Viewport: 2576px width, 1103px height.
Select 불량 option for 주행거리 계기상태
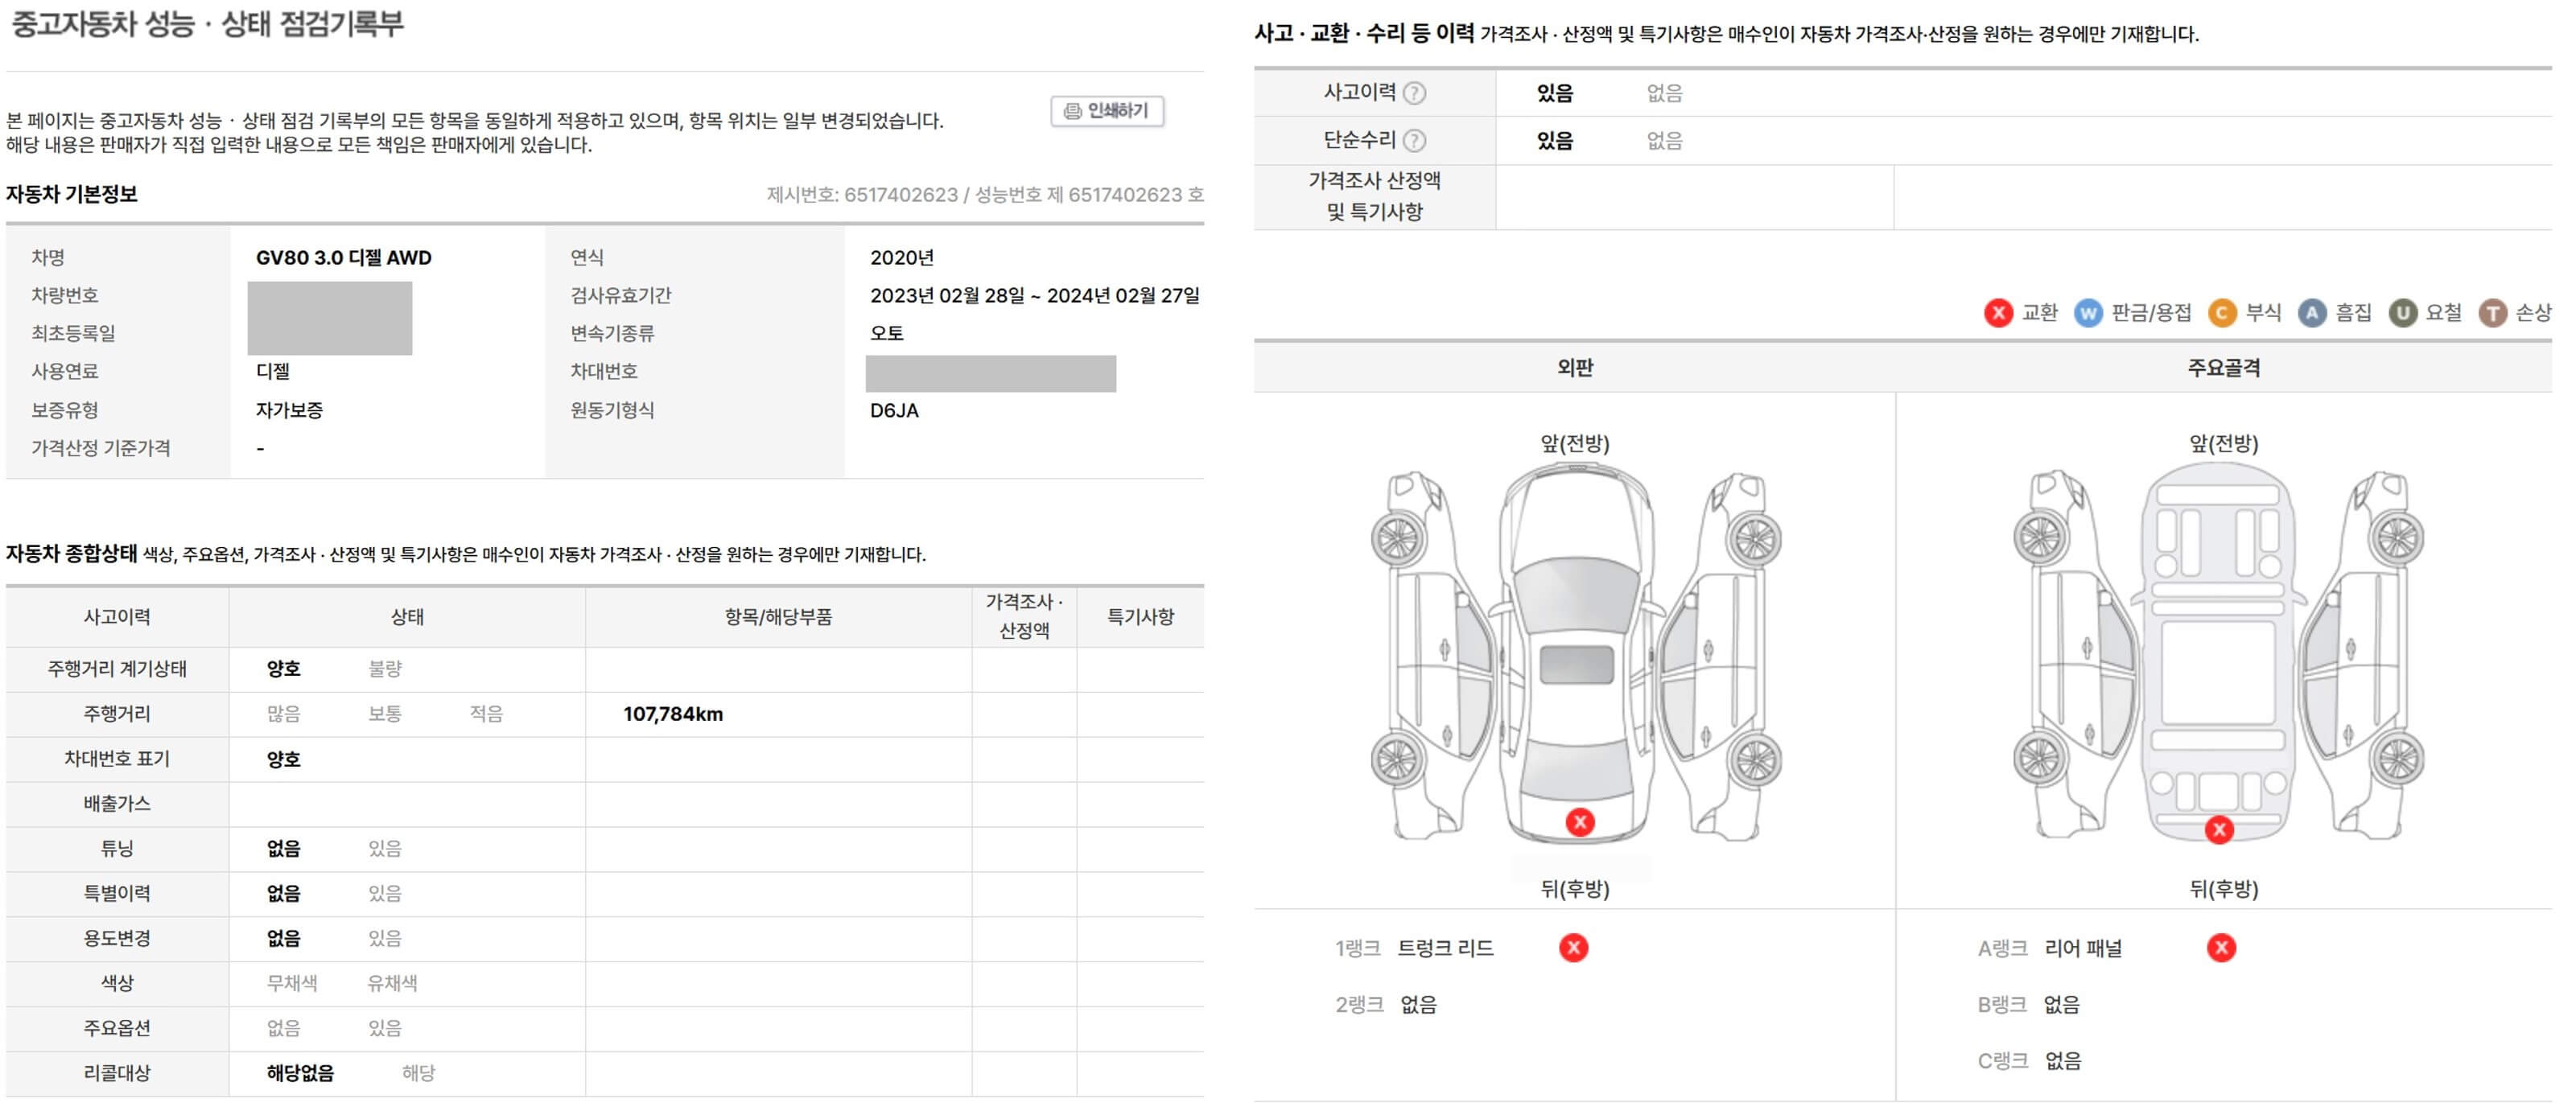(x=385, y=669)
